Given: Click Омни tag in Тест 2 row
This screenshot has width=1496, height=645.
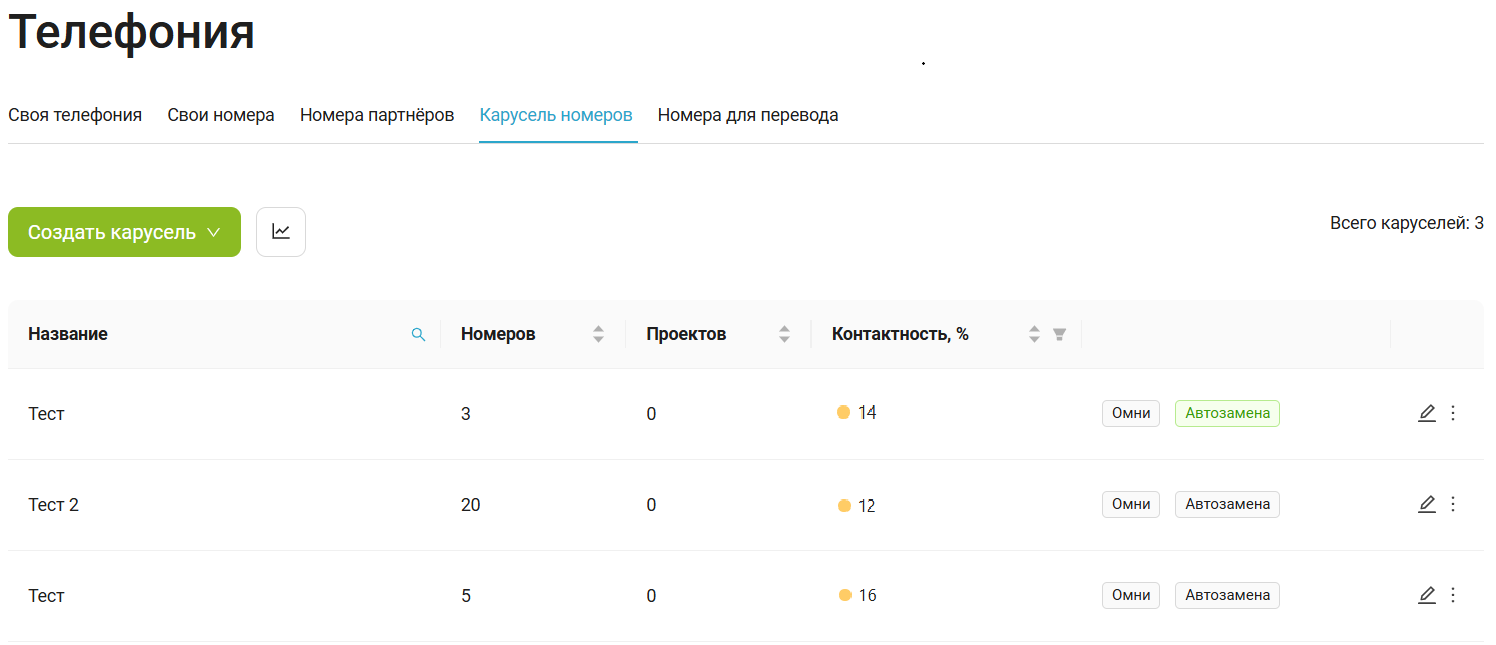Looking at the screenshot, I should coord(1131,504).
